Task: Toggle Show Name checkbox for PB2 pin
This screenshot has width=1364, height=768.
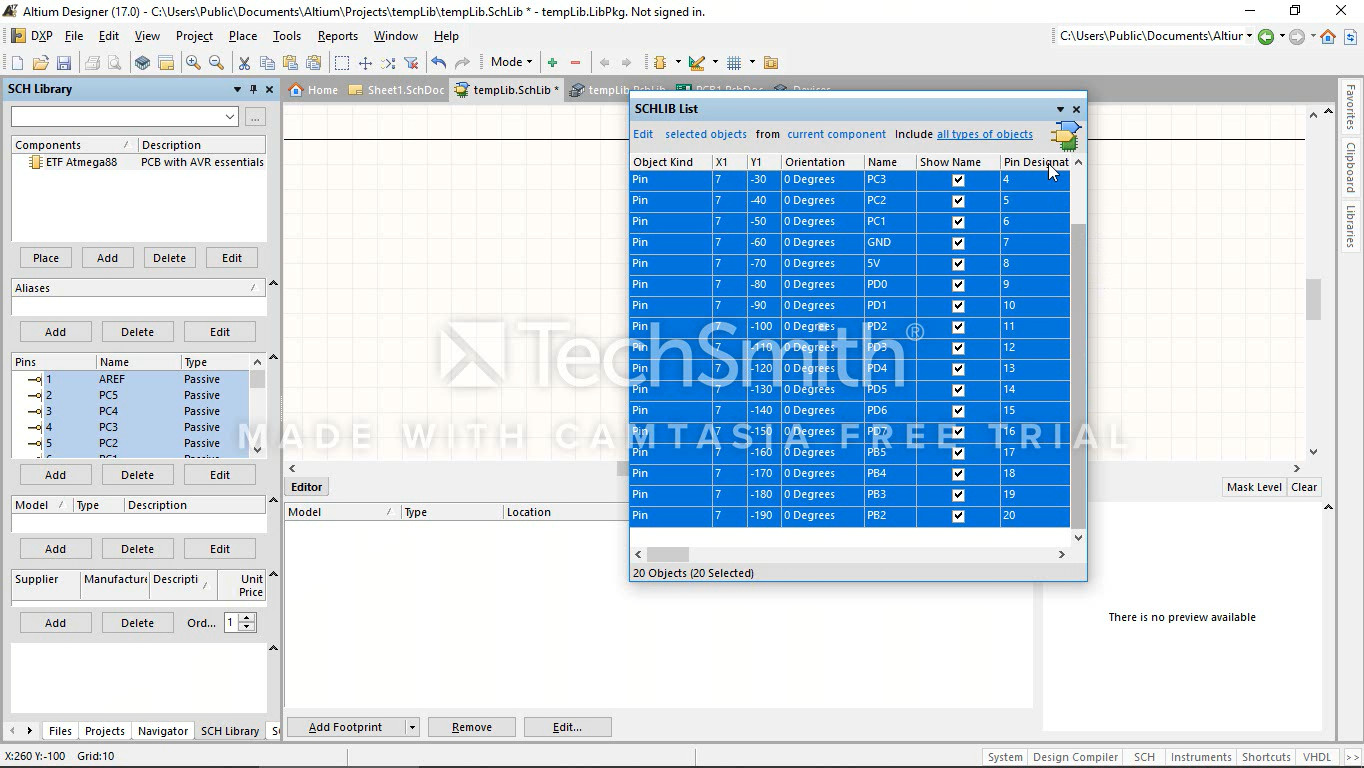Action: 958,516
